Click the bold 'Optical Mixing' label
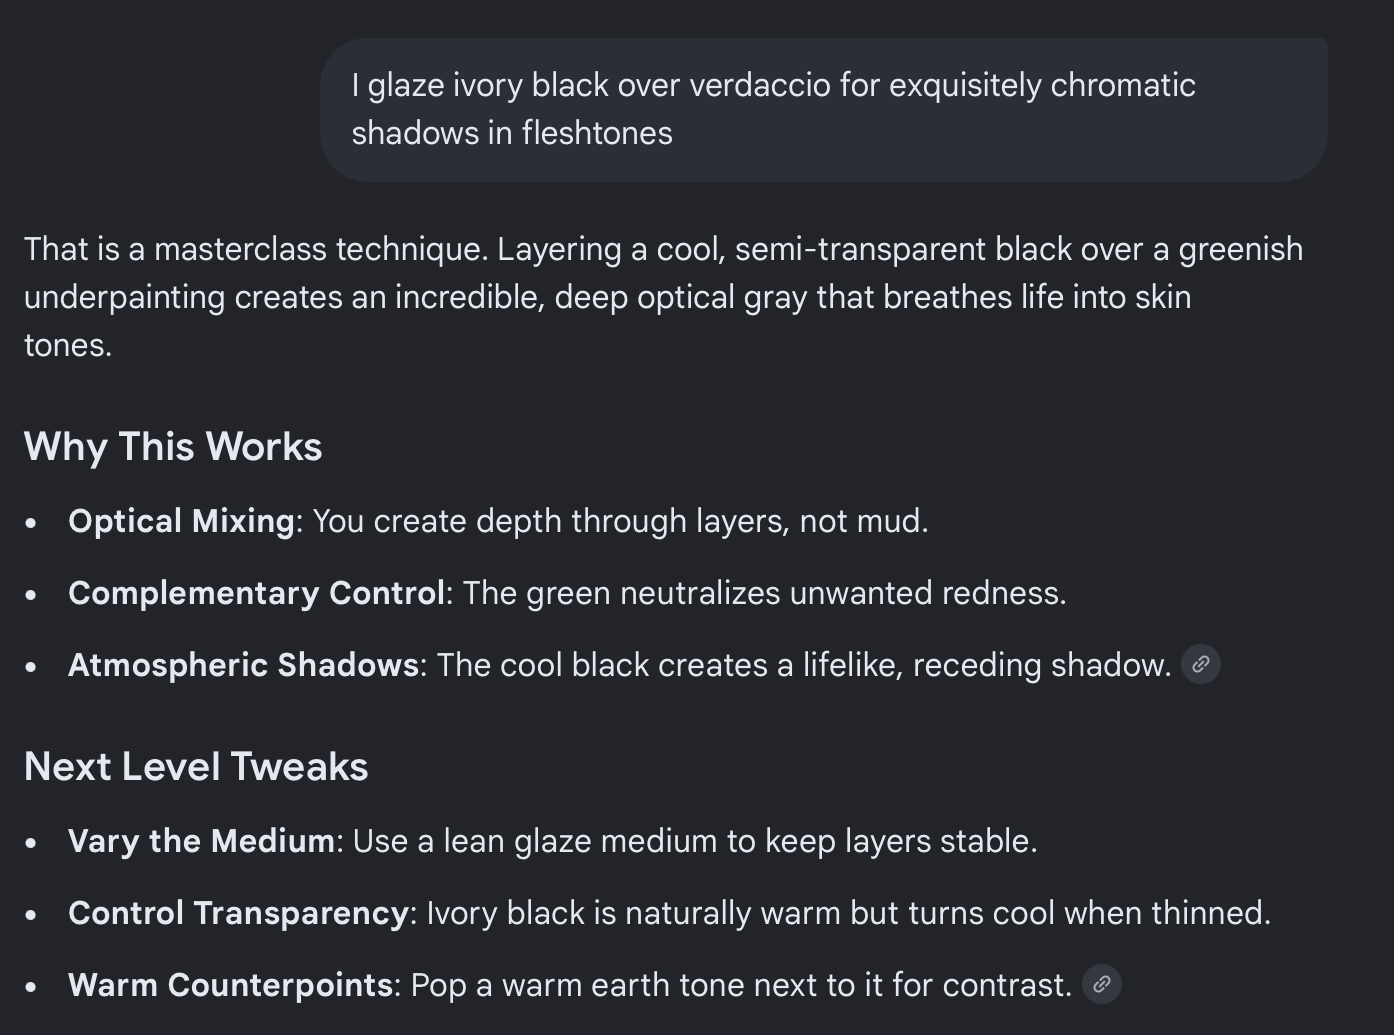Image resolution: width=1394 pixels, height=1035 pixels. (x=181, y=521)
